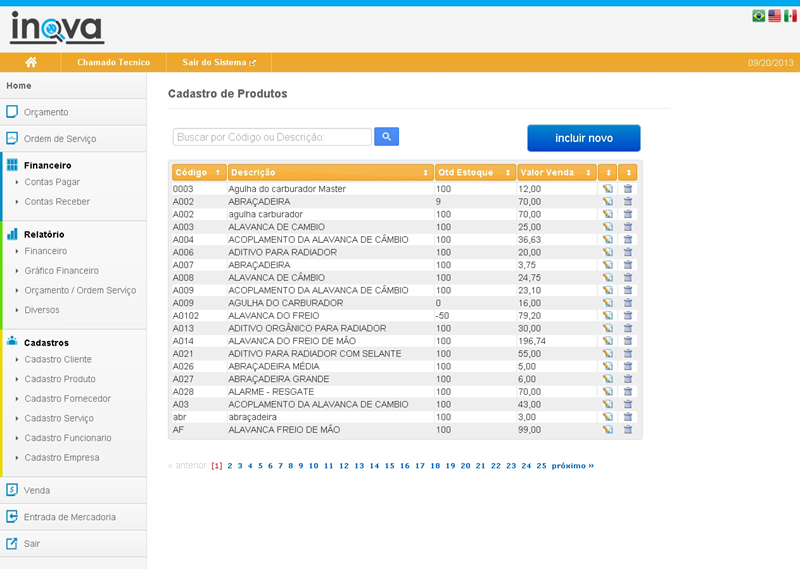Click edit icon for ALARME - RESGATE row
800x569 pixels.
point(607,392)
